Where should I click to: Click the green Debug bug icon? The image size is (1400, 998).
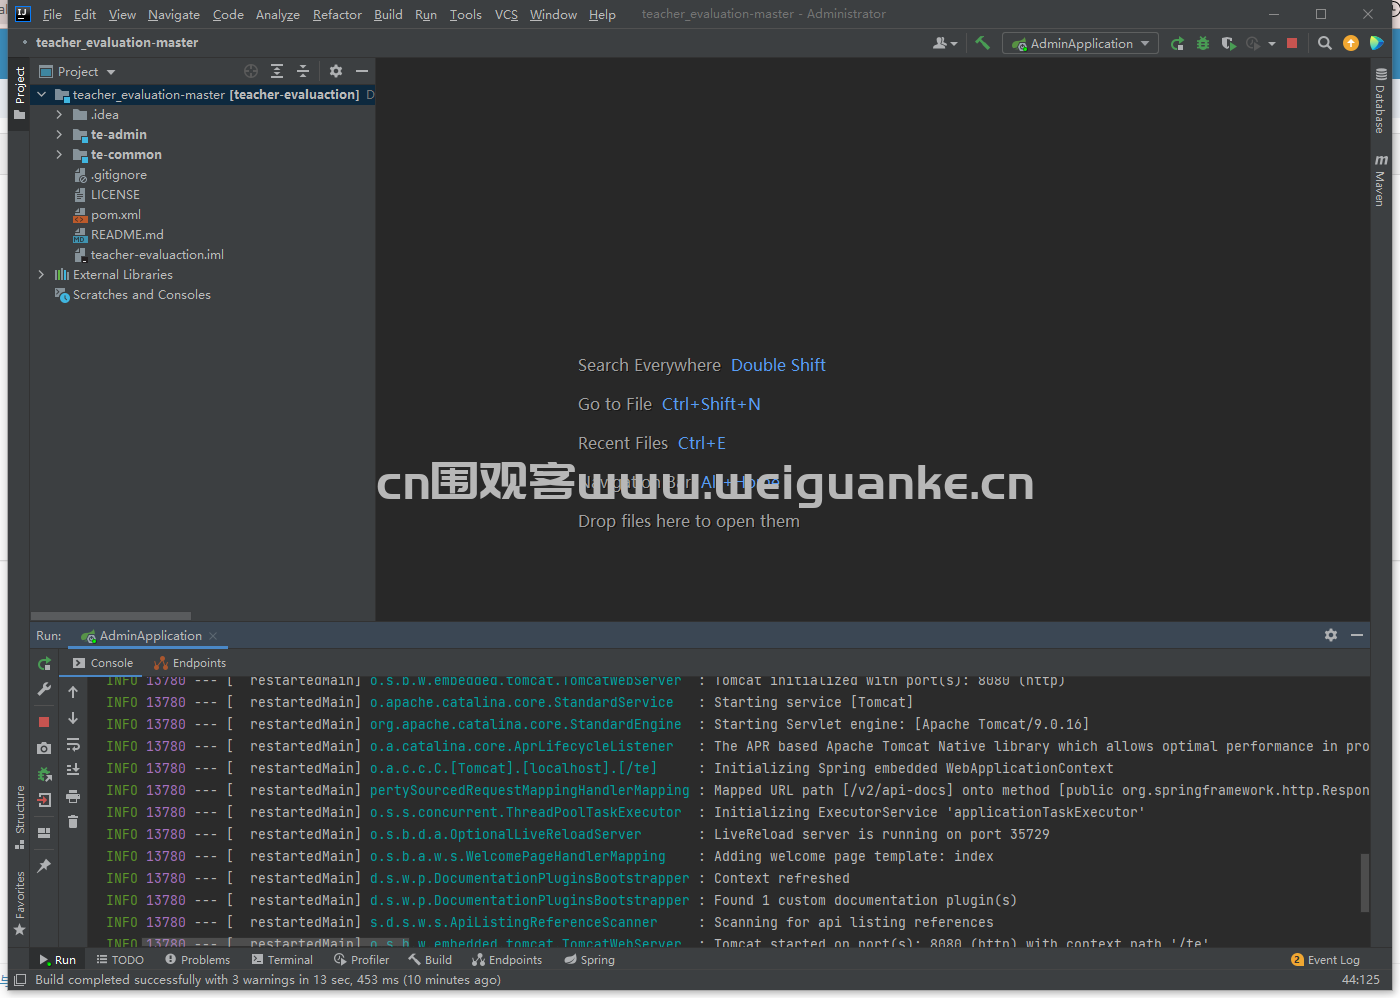[x=1203, y=43]
